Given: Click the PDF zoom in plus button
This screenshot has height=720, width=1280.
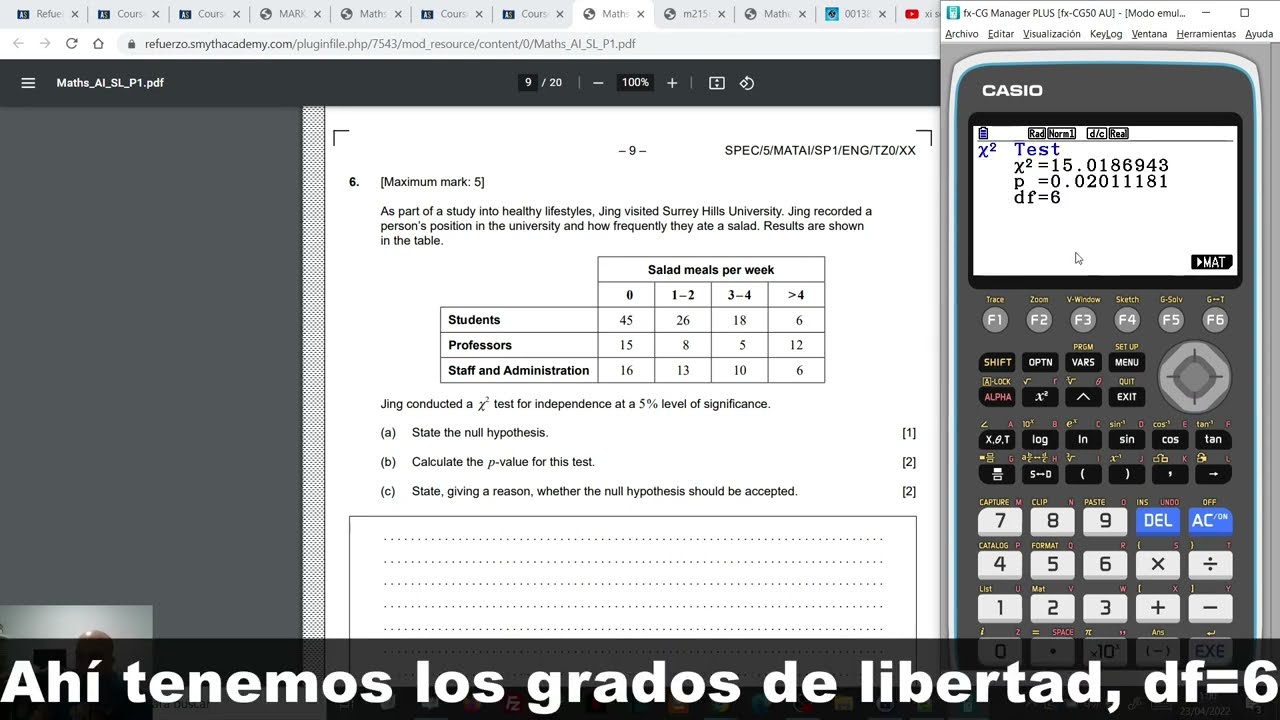Looking at the screenshot, I should pyautogui.click(x=672, y=83).
